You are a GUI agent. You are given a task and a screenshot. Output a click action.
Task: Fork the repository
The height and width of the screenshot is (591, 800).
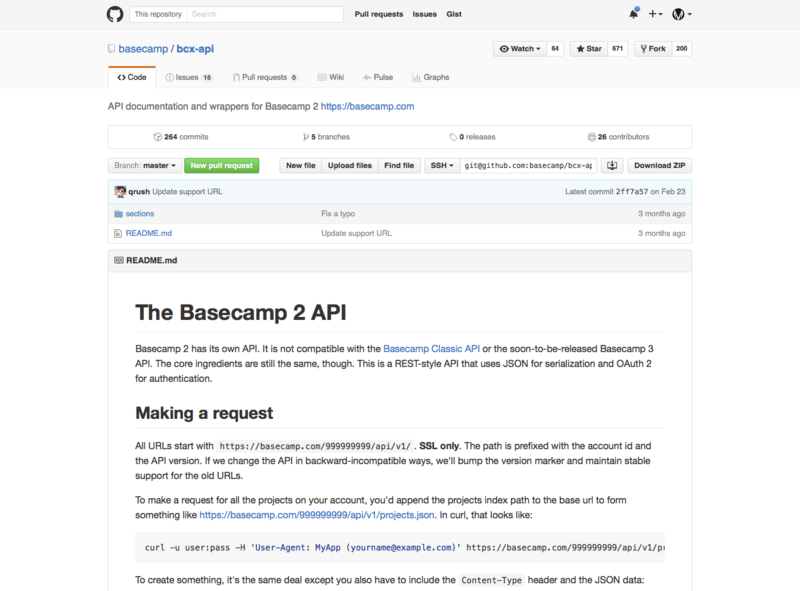[653, 48]
